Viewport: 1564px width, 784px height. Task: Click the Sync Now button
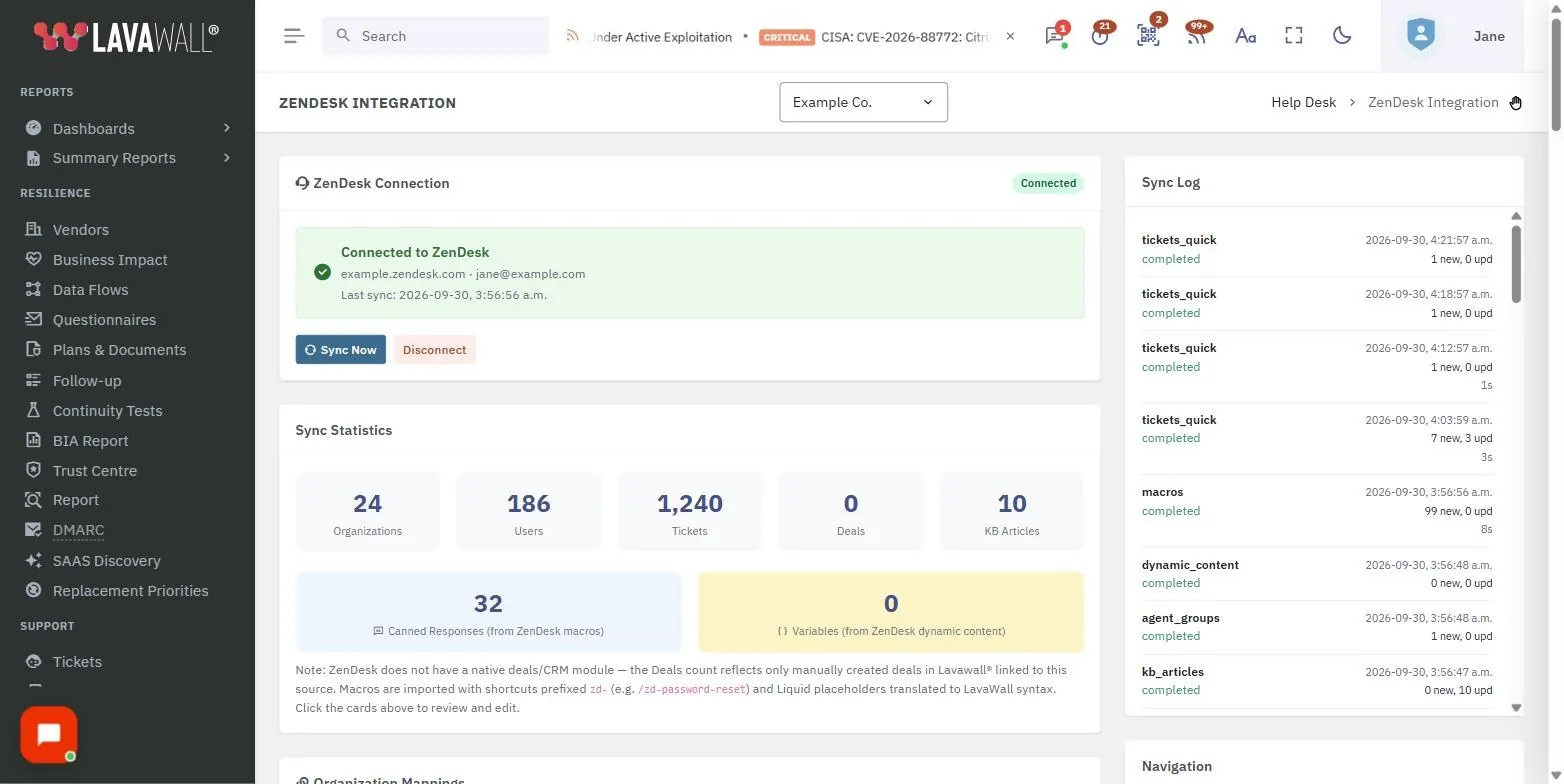point(341,350)
